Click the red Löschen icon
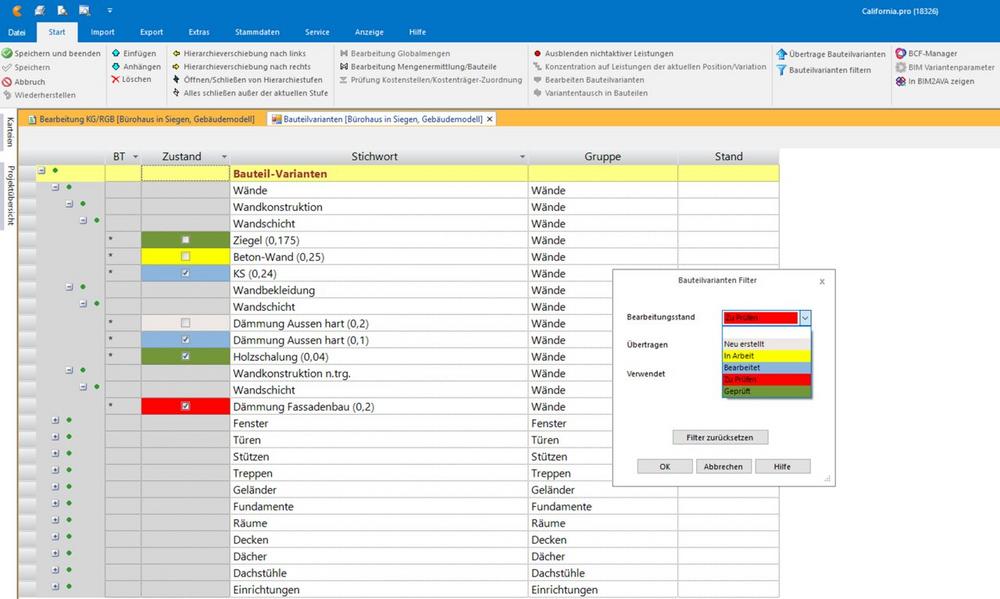Screen dimensions: 1000x599 (116, 78)
